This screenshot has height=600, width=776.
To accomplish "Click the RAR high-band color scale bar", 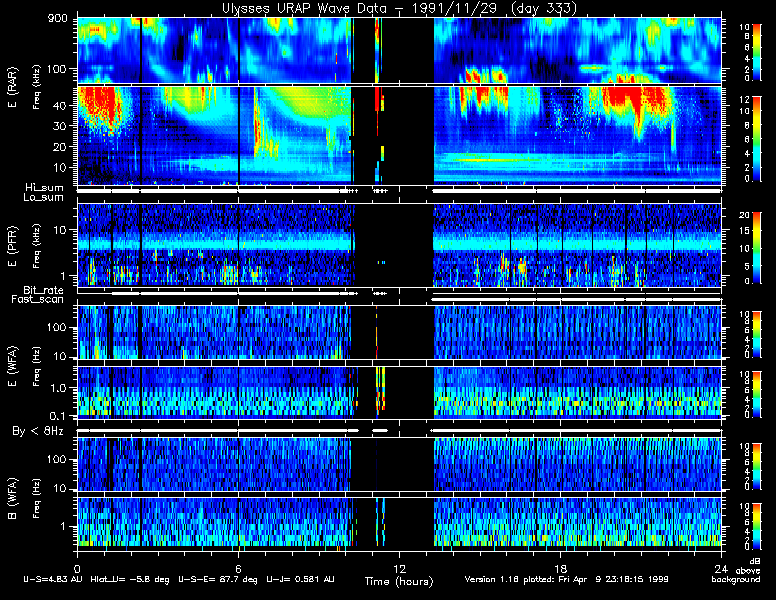I will tap(757, 51).
